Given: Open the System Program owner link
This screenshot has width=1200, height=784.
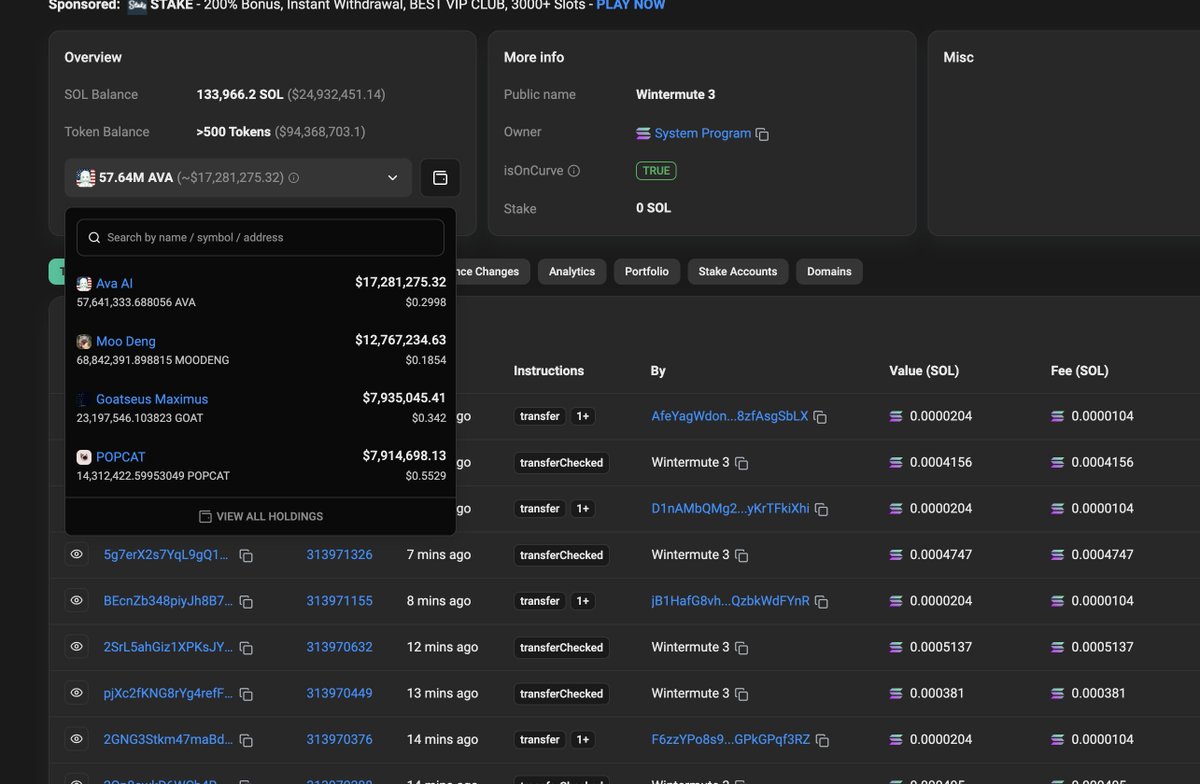Looking at the screenshot, I should (x=703, y=133).
